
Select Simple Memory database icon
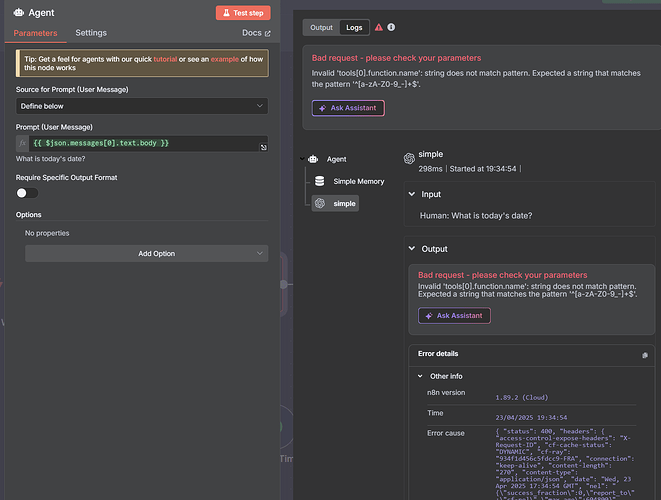click(x=320, y=181)
